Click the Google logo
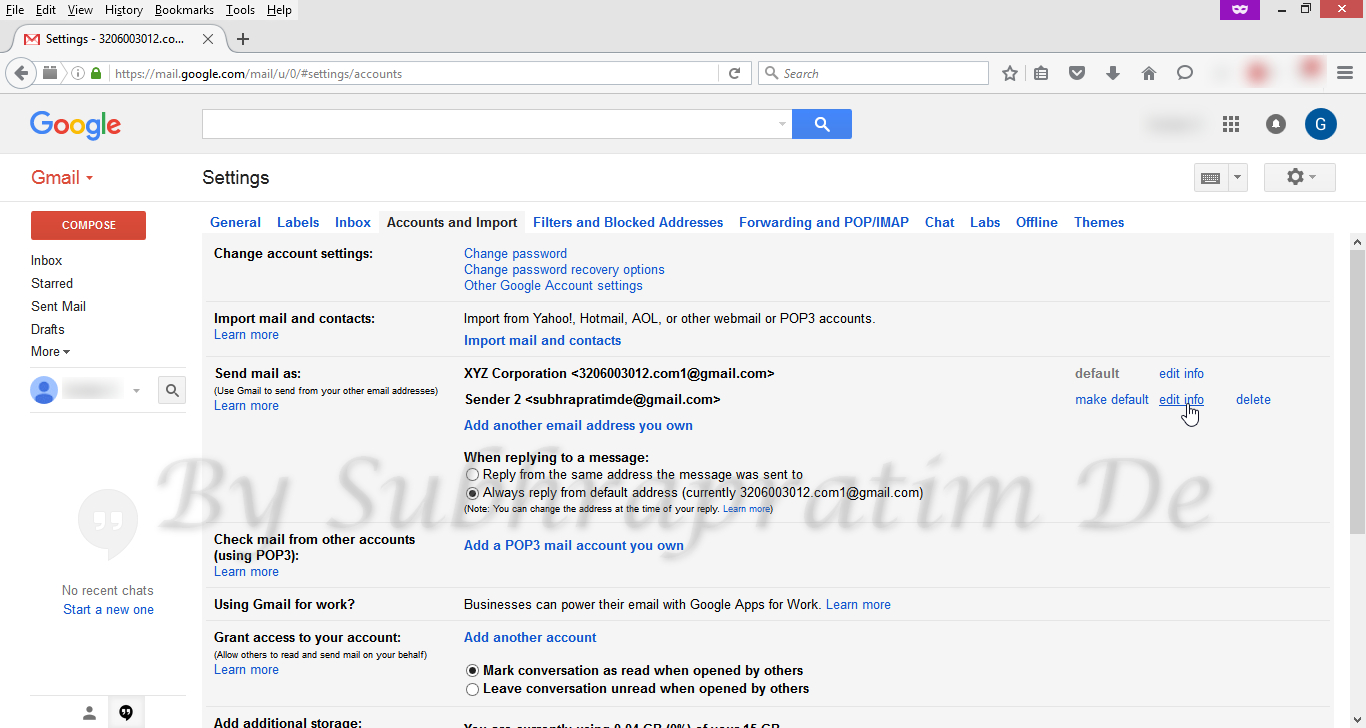The image size is (1366, 728). (x=75, y=125)
